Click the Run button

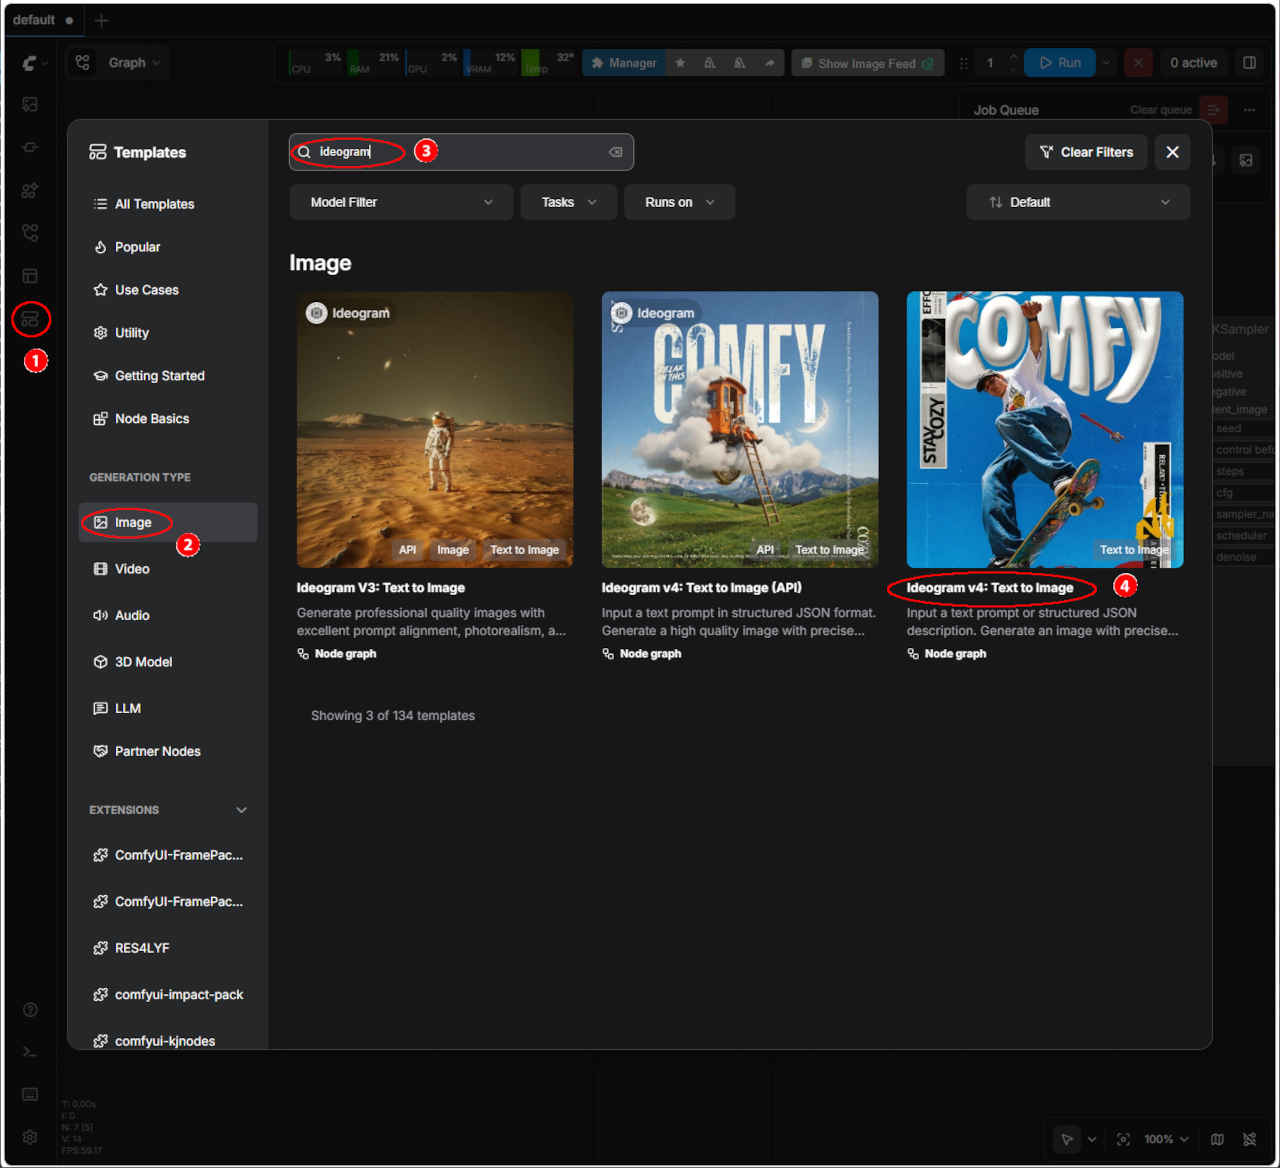point(1060,63)
